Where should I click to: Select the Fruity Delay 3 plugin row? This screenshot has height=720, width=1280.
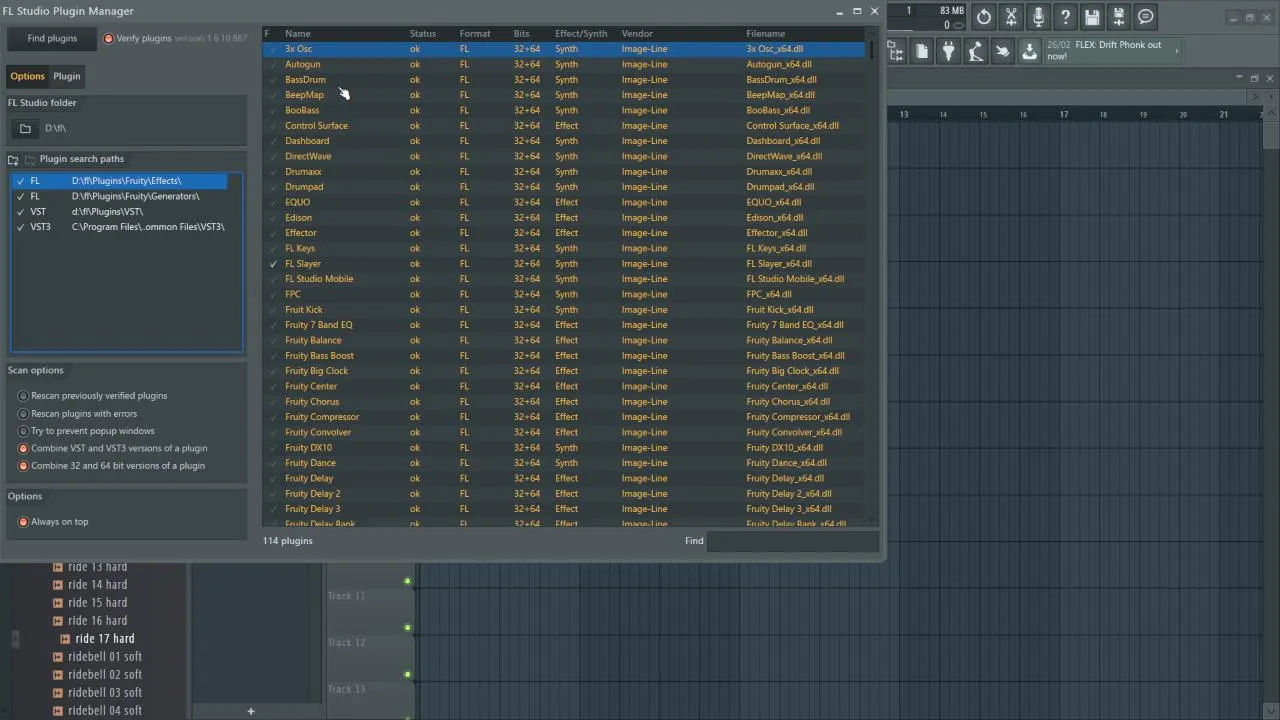click(566, 509)
